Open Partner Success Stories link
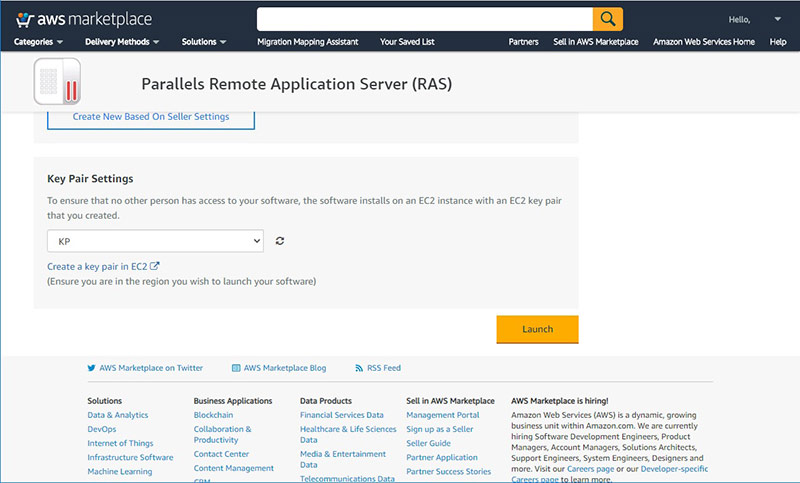 448,472
